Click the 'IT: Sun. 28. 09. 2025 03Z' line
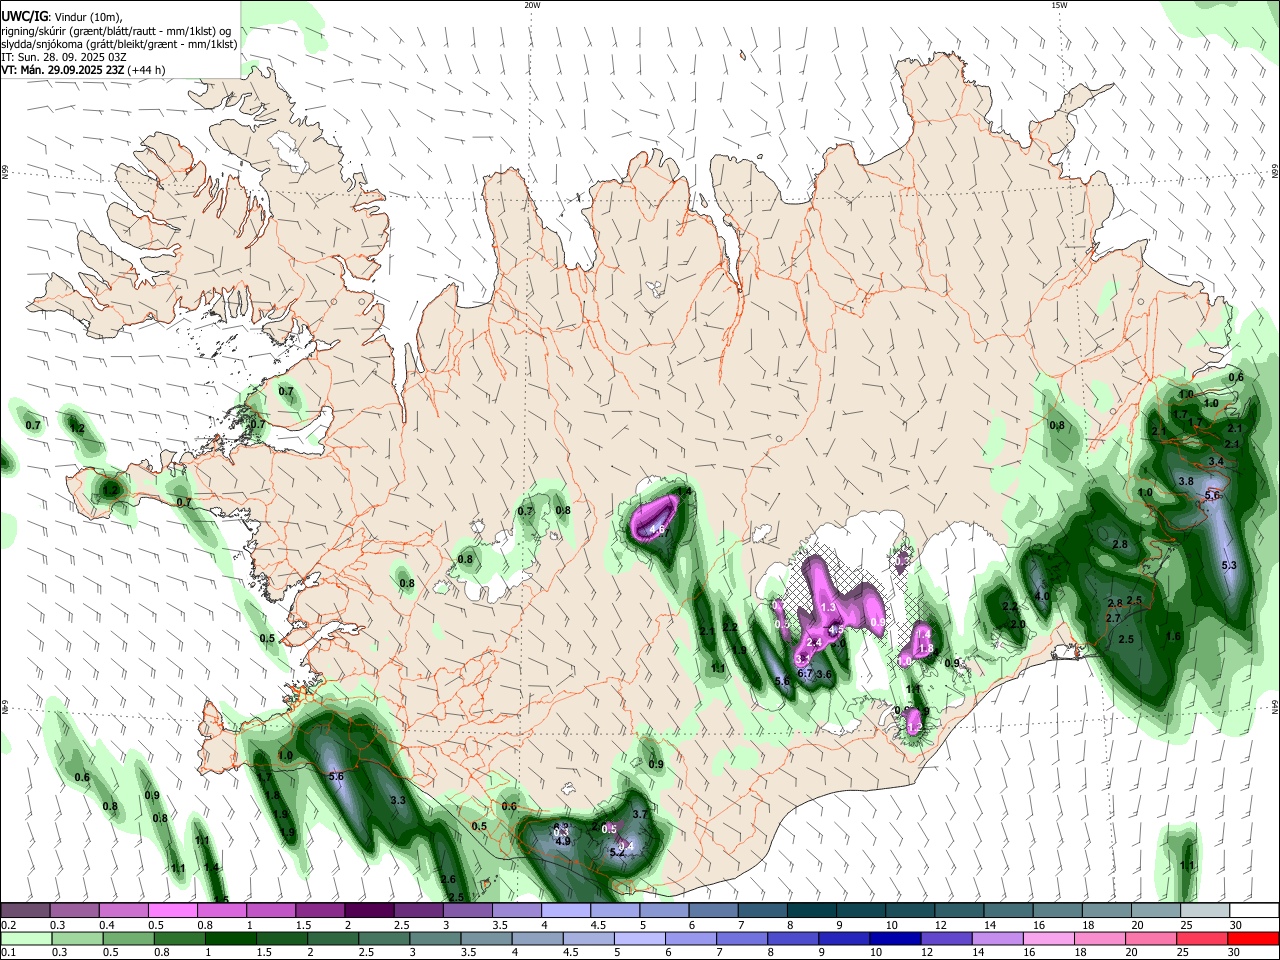 pyautogui.click(x=63, y=58)
